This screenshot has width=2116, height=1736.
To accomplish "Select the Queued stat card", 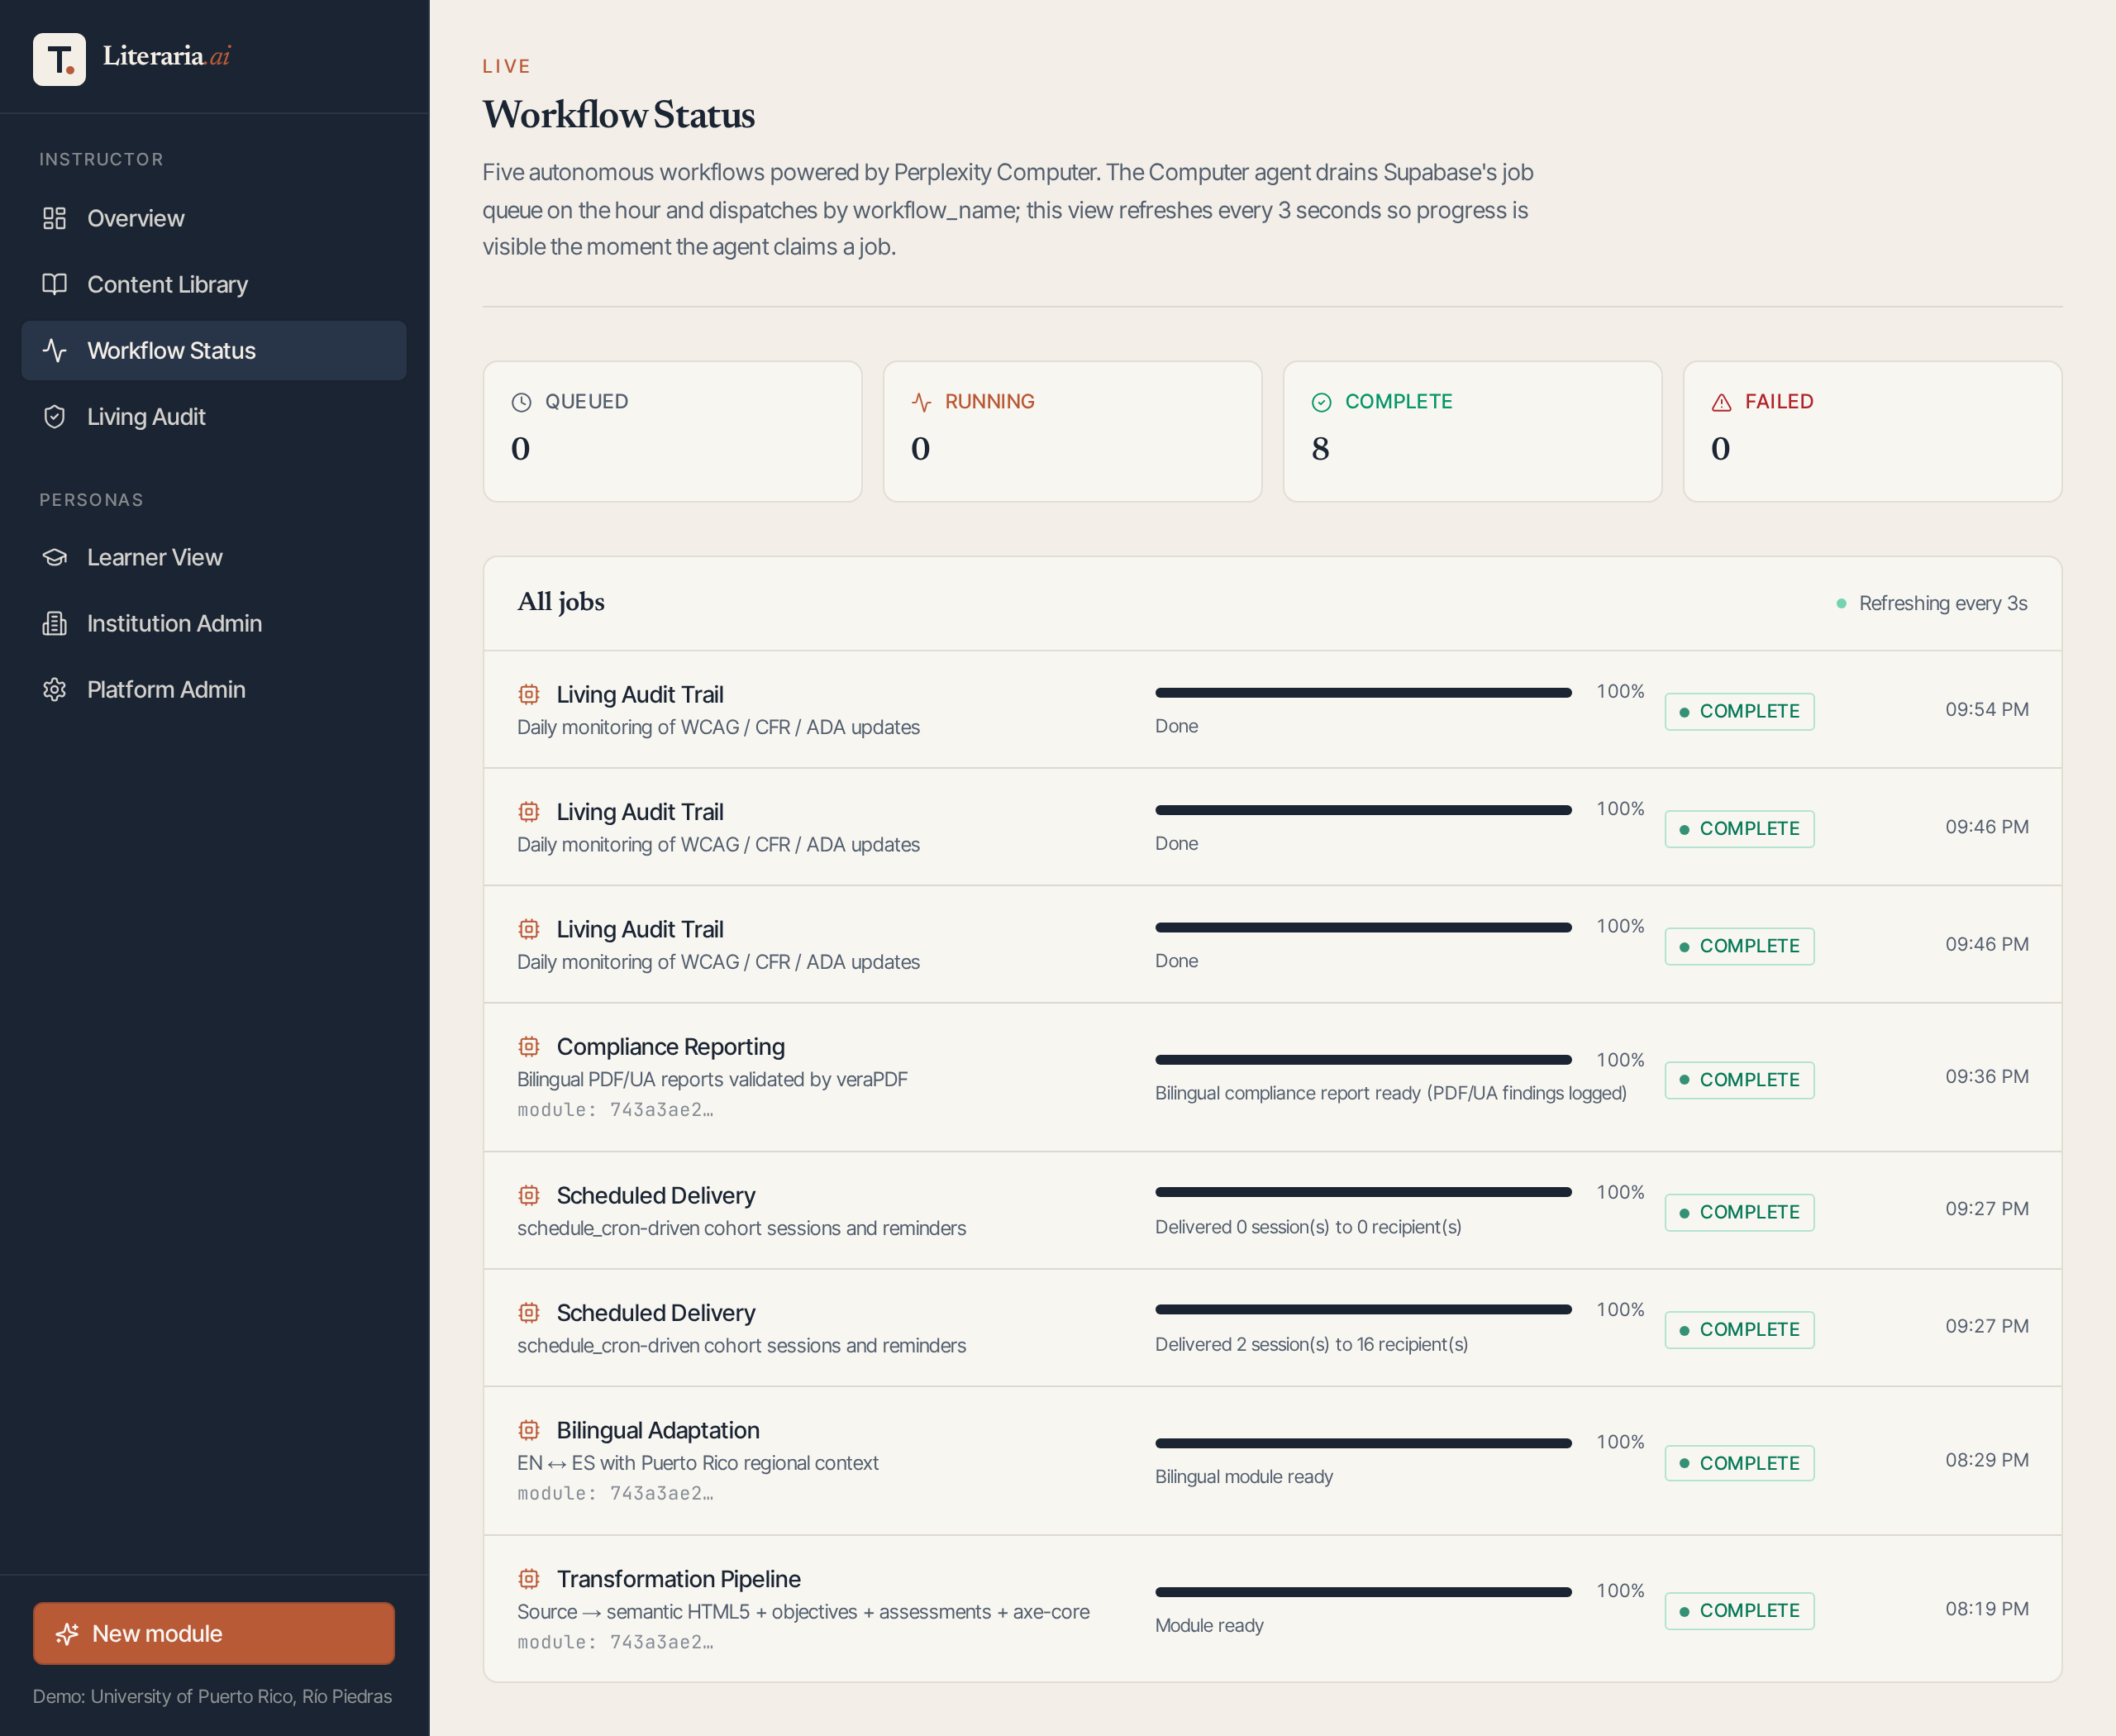I will pos(672,431).
